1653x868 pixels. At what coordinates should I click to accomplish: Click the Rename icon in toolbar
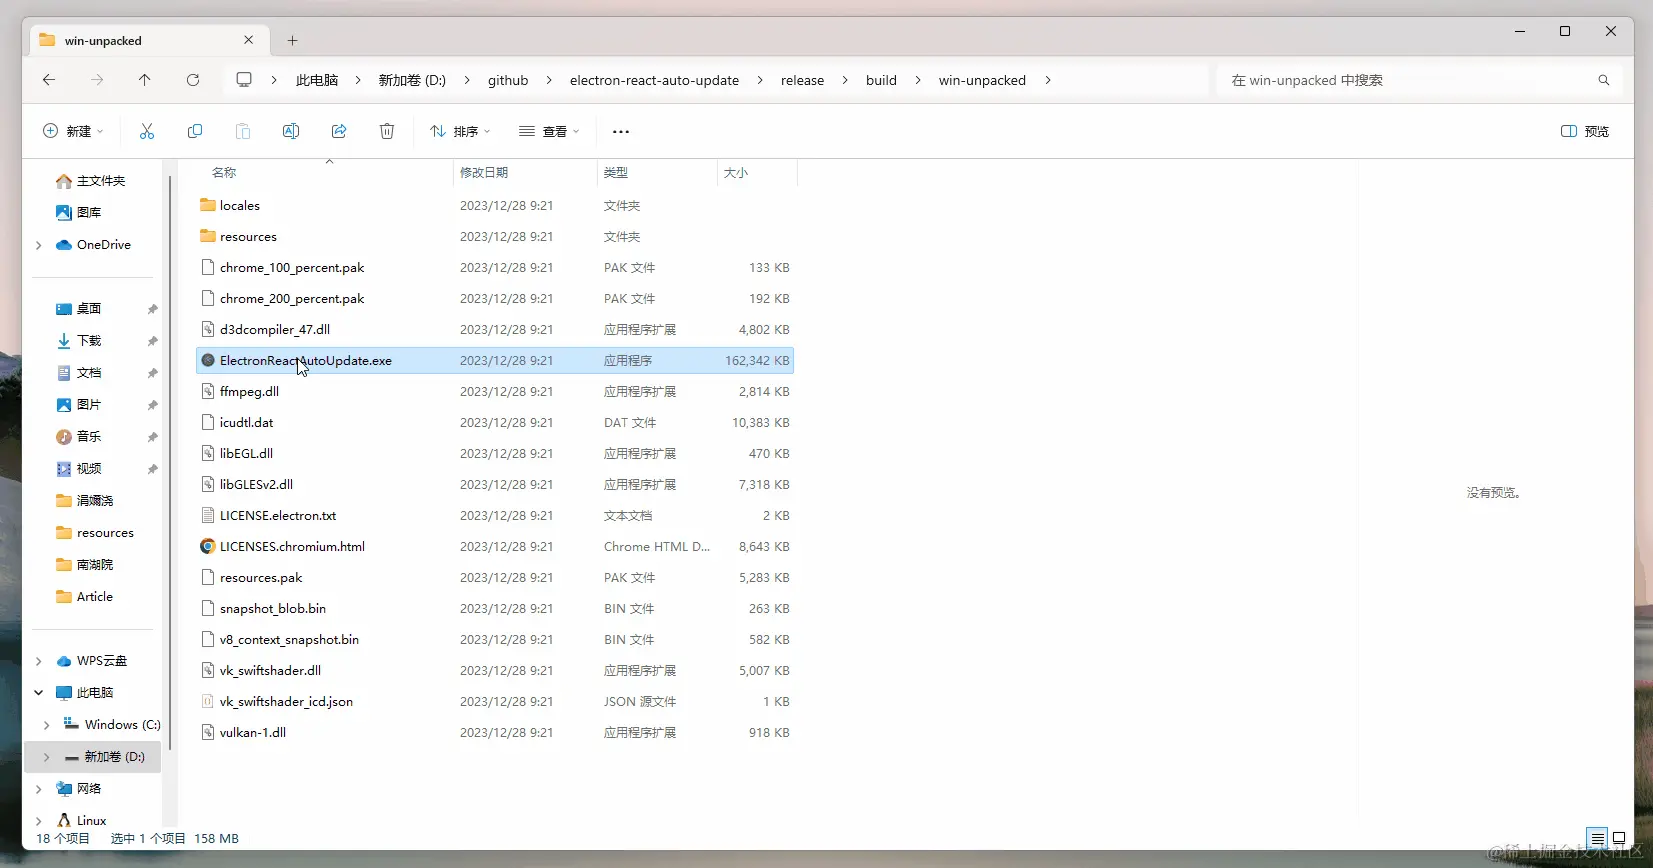(x=291, y=131)
